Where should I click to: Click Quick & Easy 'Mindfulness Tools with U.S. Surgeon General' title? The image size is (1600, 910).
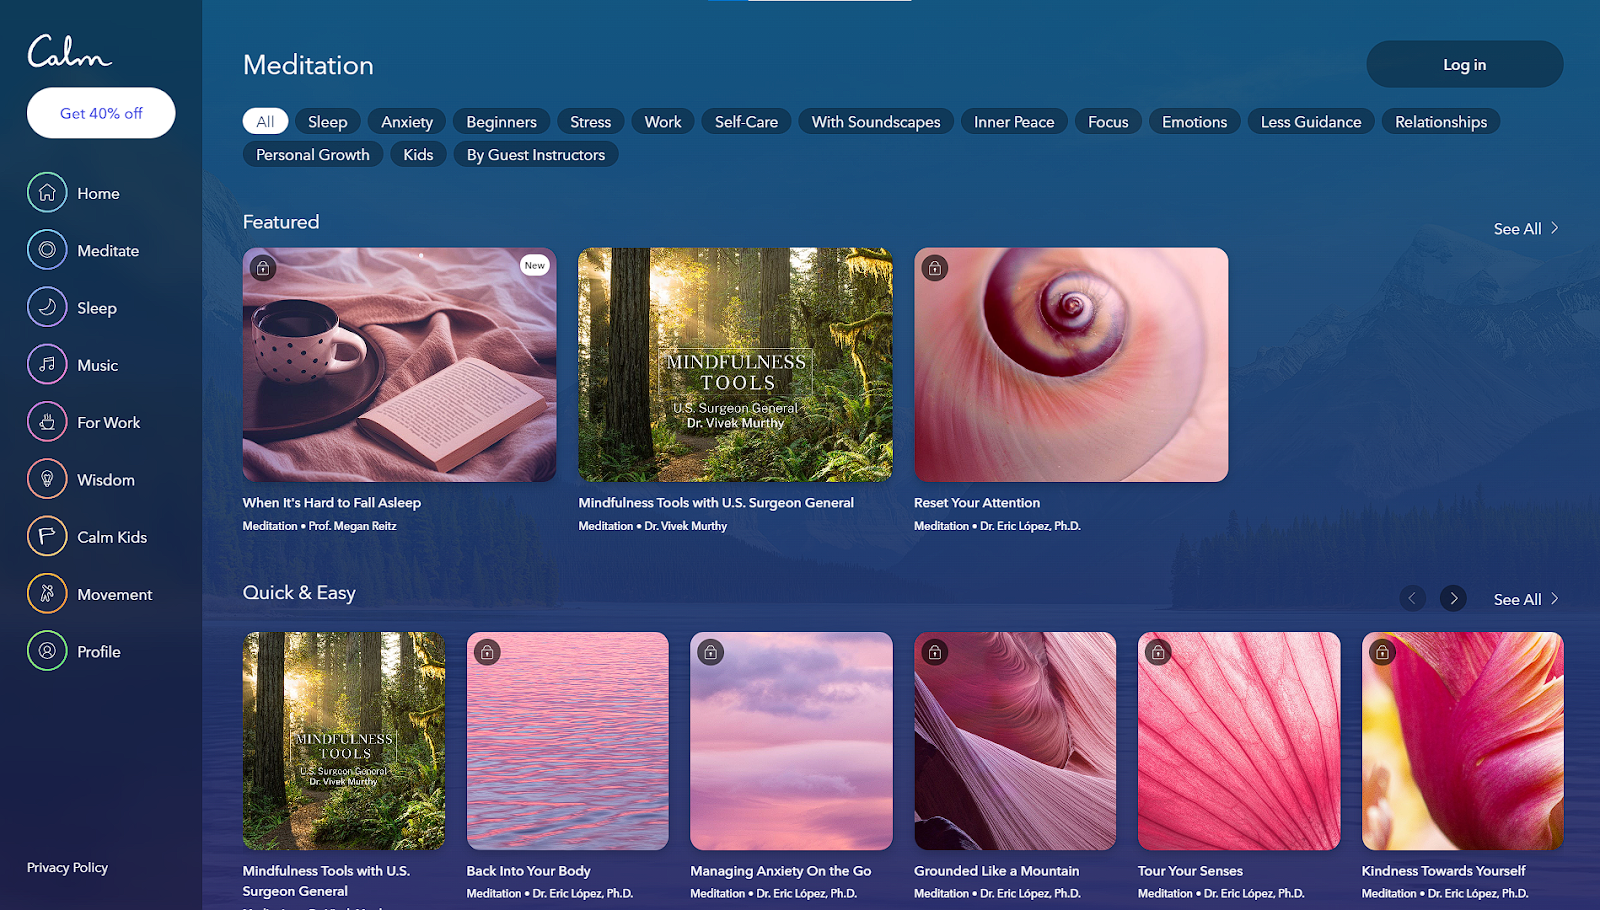pyautogui.click(x=326, y=881)
